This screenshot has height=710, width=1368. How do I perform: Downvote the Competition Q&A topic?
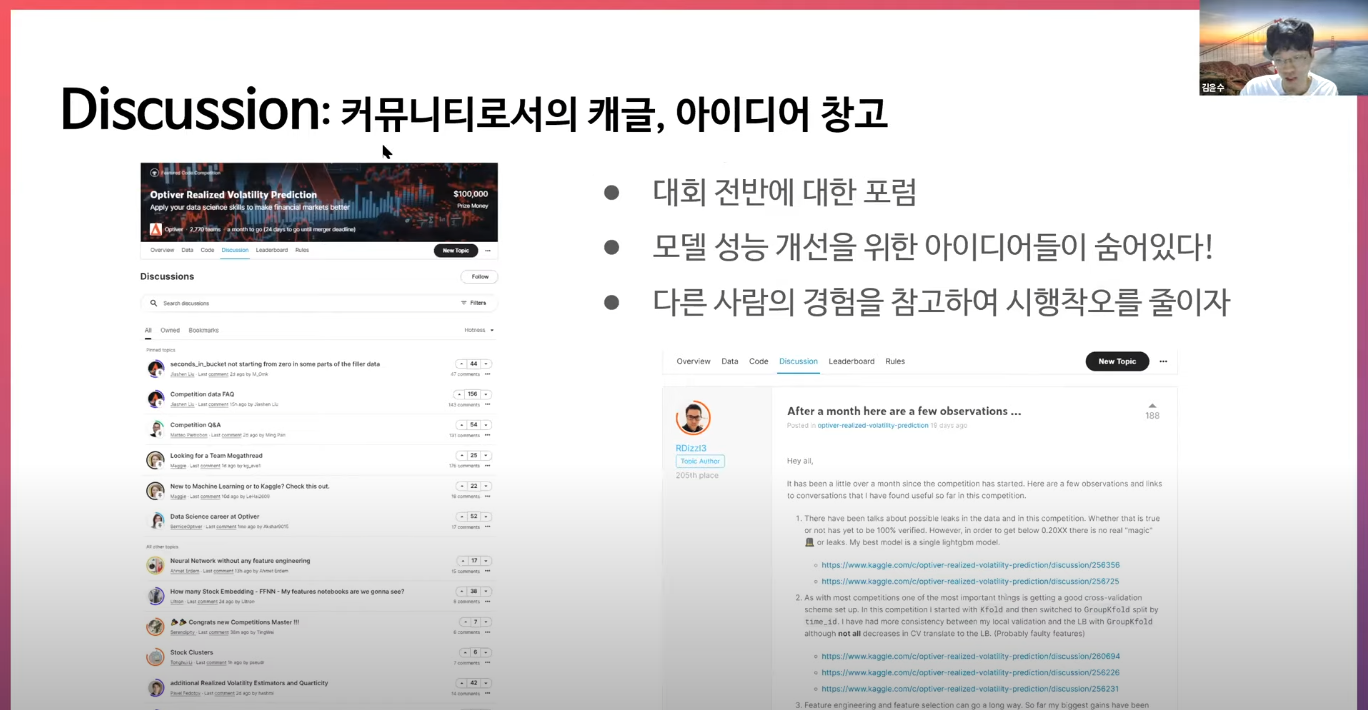pyautogui.click(x=486, y=425)
